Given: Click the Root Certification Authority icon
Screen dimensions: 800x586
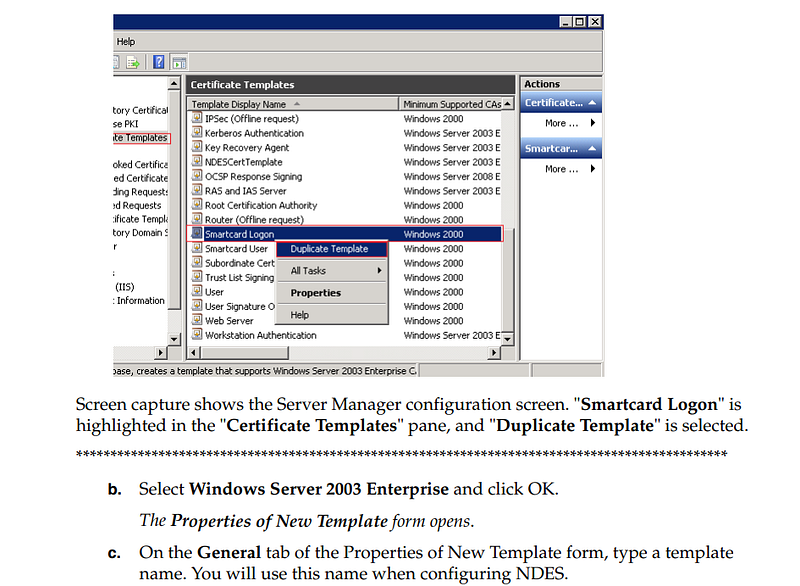Looking at the screenshot, I should point(197,205).
